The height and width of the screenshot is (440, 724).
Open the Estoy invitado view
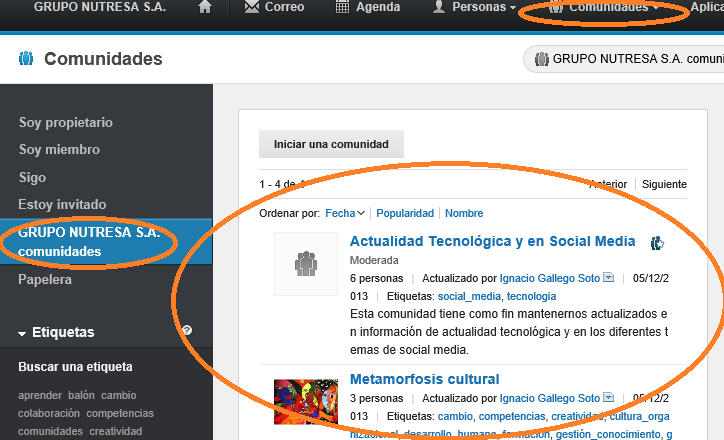62,205
